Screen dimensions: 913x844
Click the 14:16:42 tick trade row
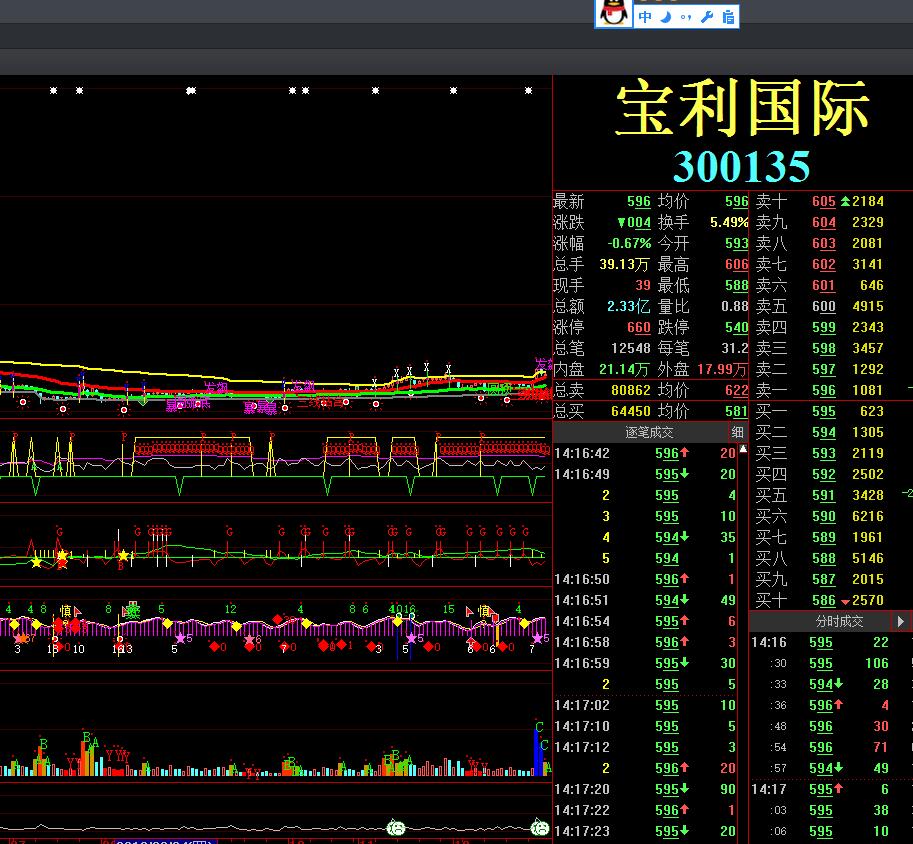coord(645,453)
